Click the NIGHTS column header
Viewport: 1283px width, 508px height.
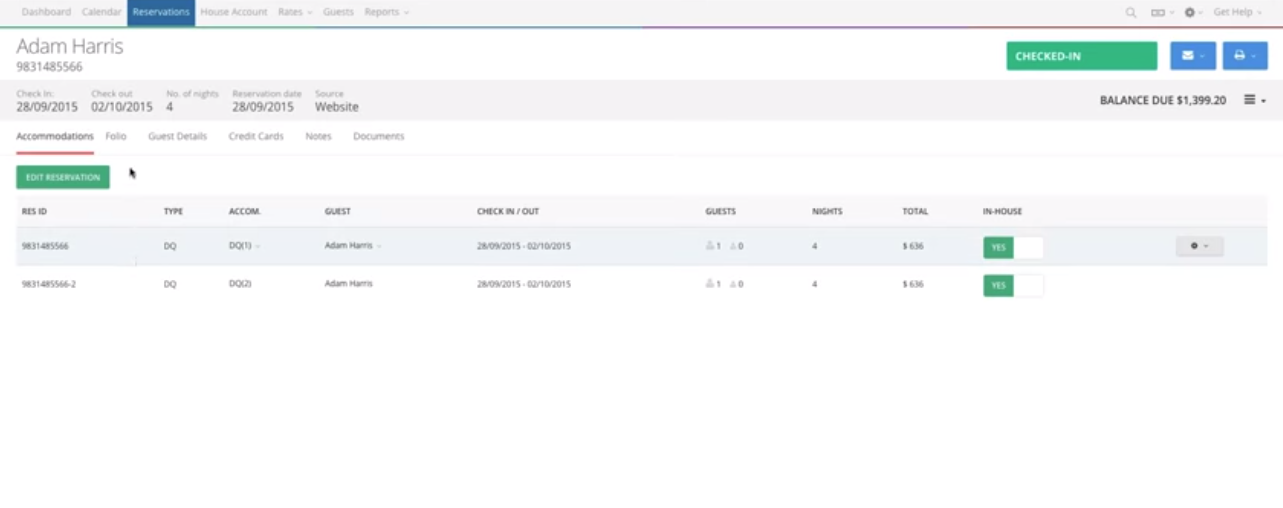pos(827,212)
